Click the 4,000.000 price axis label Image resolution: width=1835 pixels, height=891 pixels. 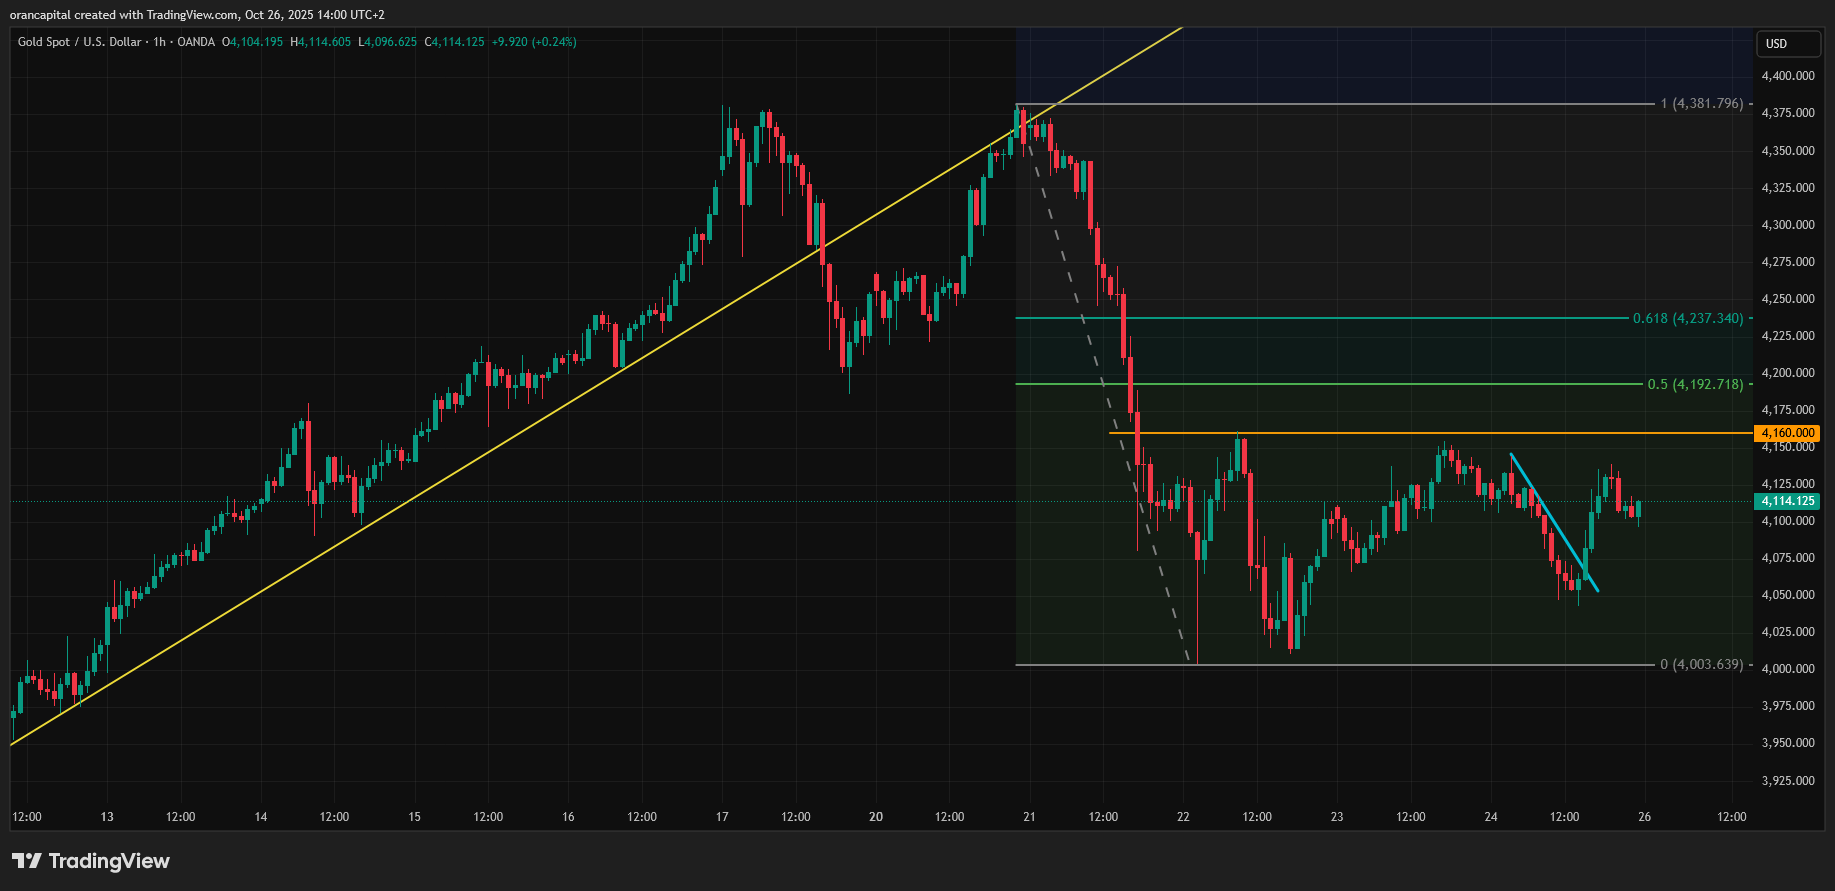pyautogui.click(x=1788, y=669)
